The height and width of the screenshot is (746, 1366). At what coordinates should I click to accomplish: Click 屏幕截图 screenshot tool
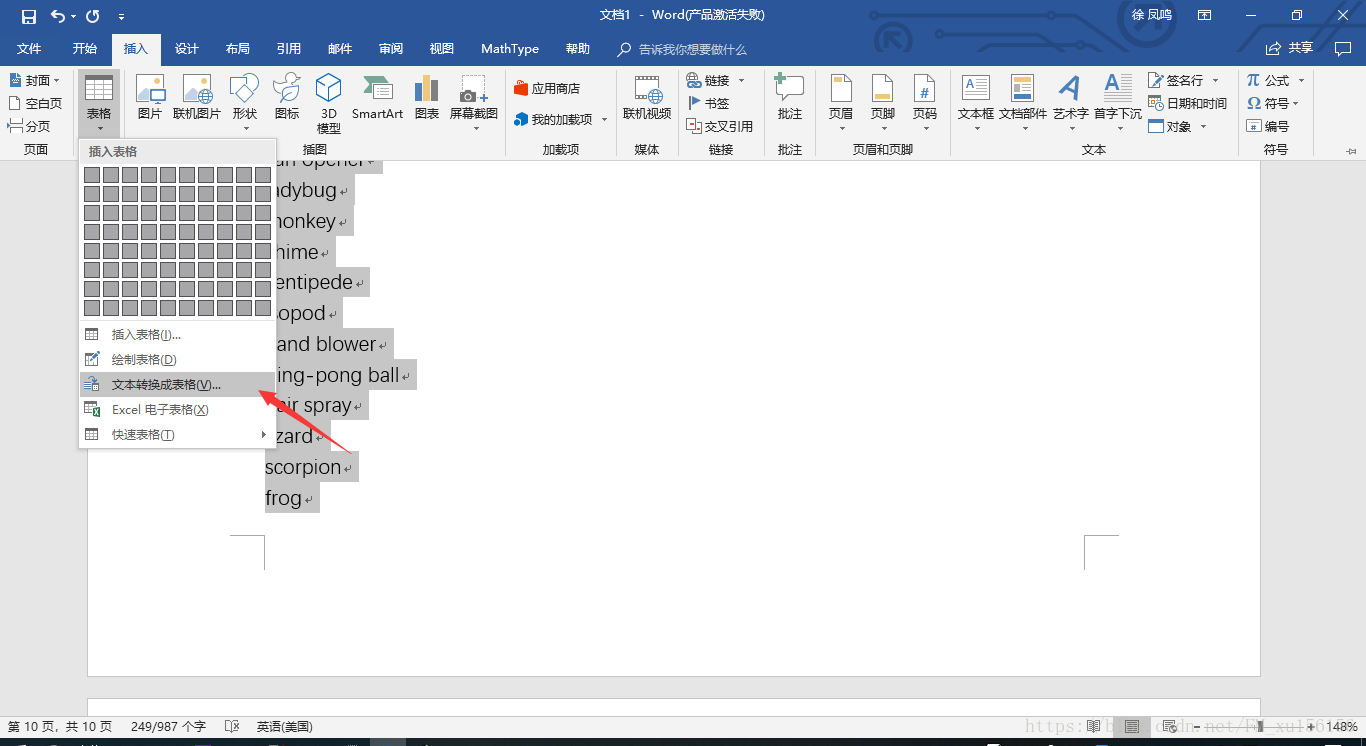click(x=473, y=103)
